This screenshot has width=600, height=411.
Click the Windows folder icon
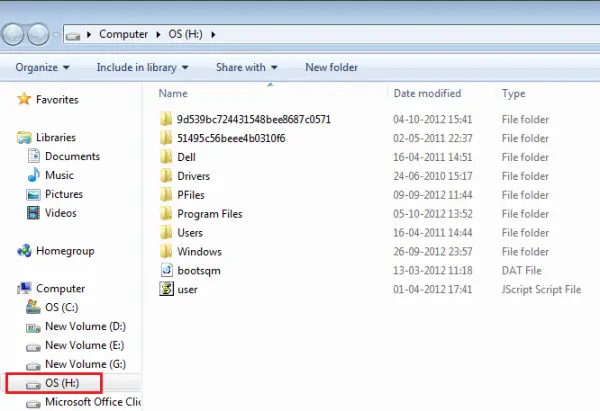tap(166, 251)
